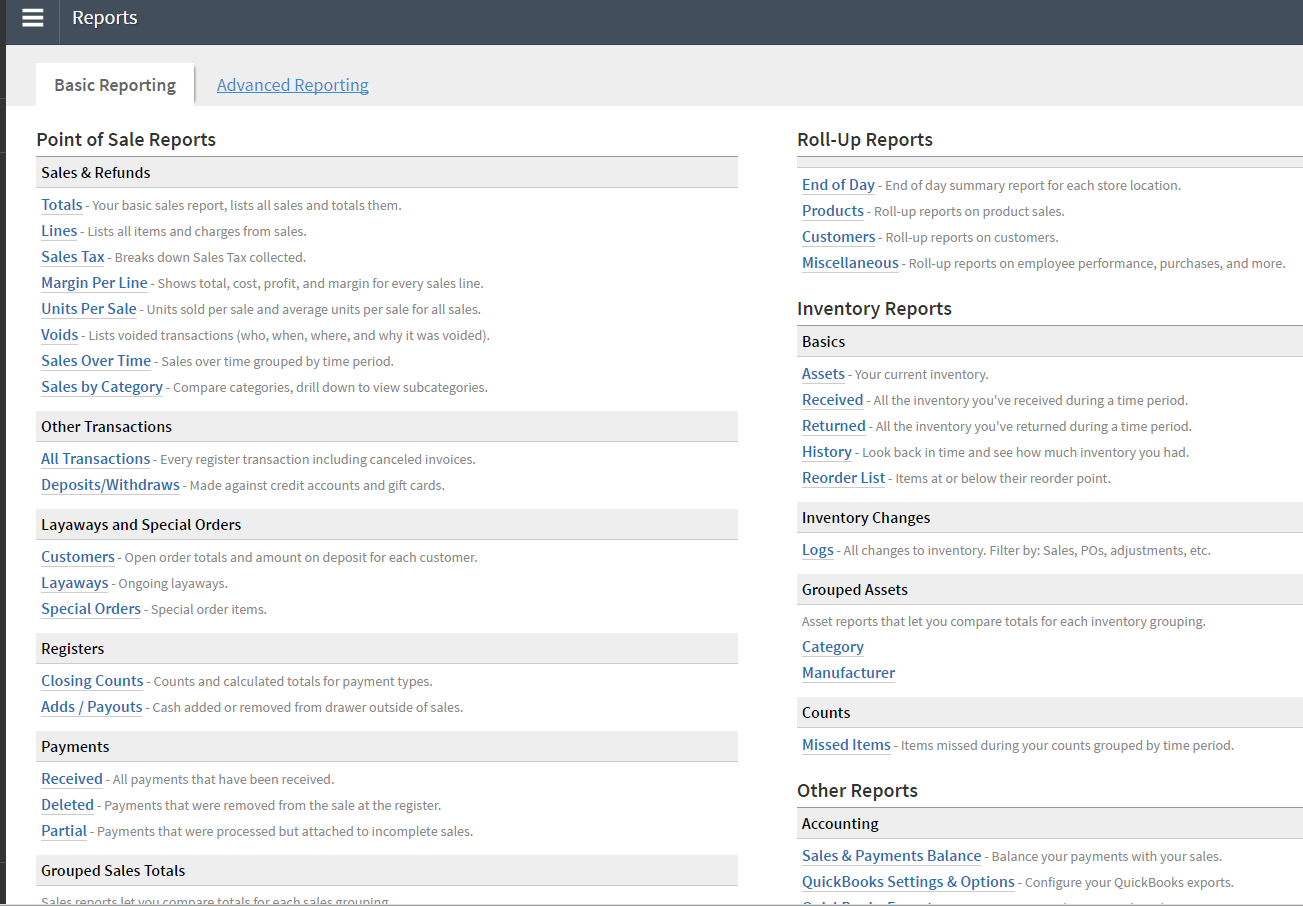Click the Inventory Changes section header

click(x=1050, y=518)
